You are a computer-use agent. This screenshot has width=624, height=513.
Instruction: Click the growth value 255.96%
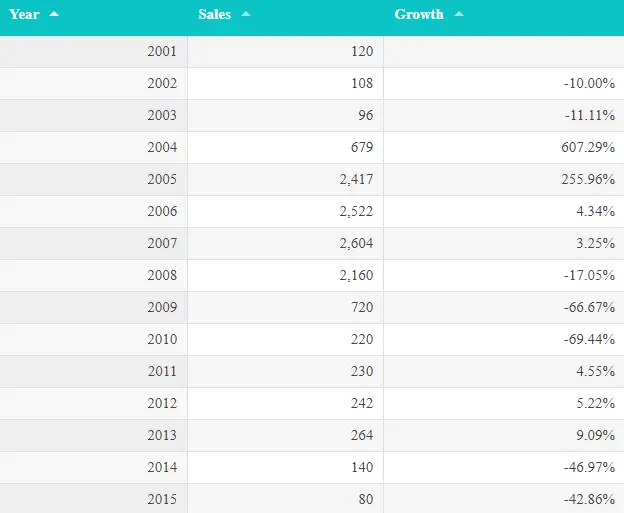click(589, 179)
